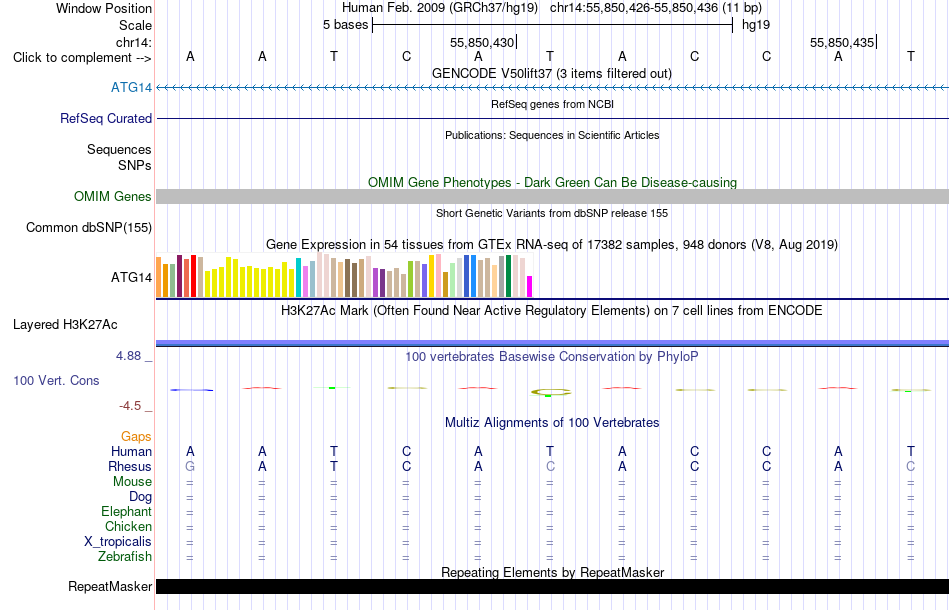Click the gray OMIM Genes item bar
950x610 pixels.
coord(552,196)
